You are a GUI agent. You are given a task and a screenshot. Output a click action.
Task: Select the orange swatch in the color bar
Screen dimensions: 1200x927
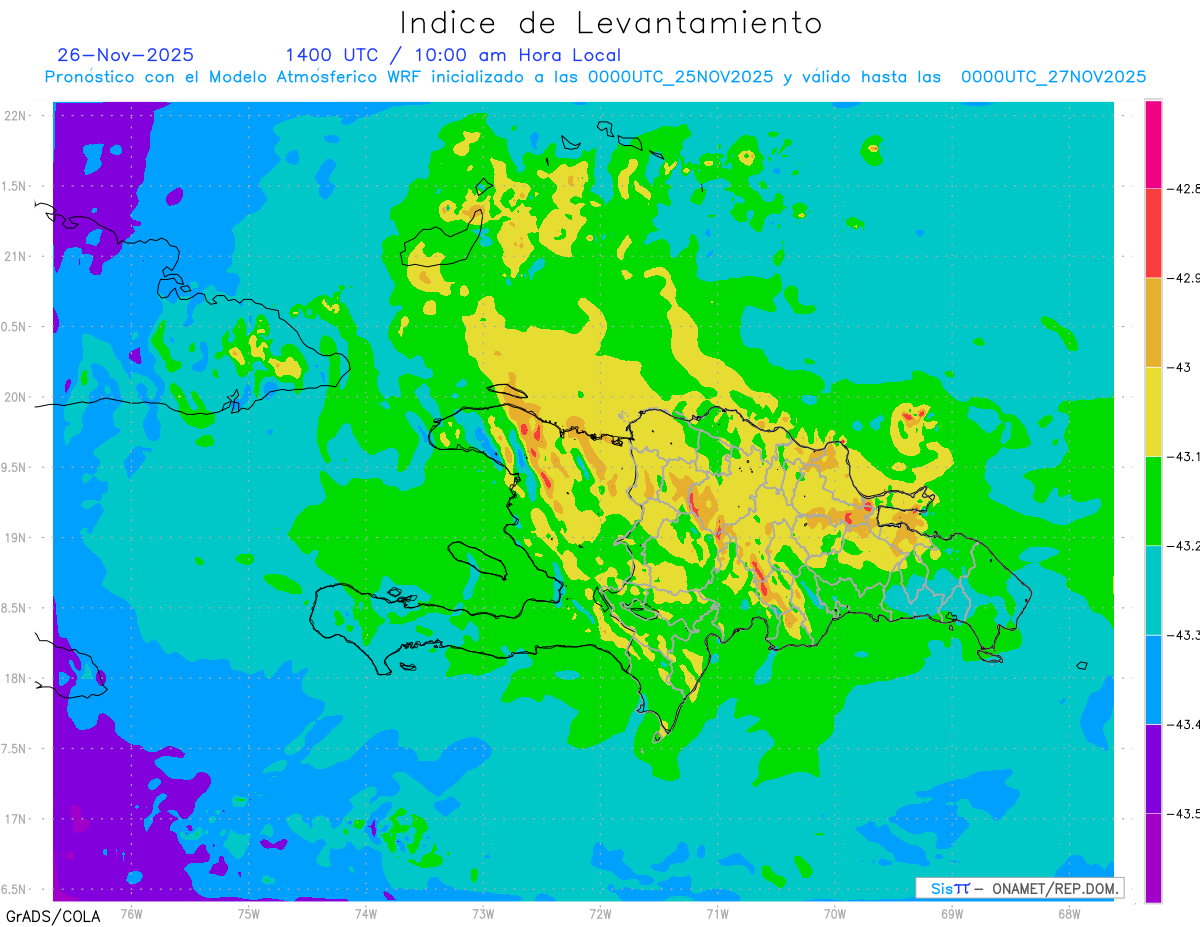pyautogui.click(x=1154, y=322)
